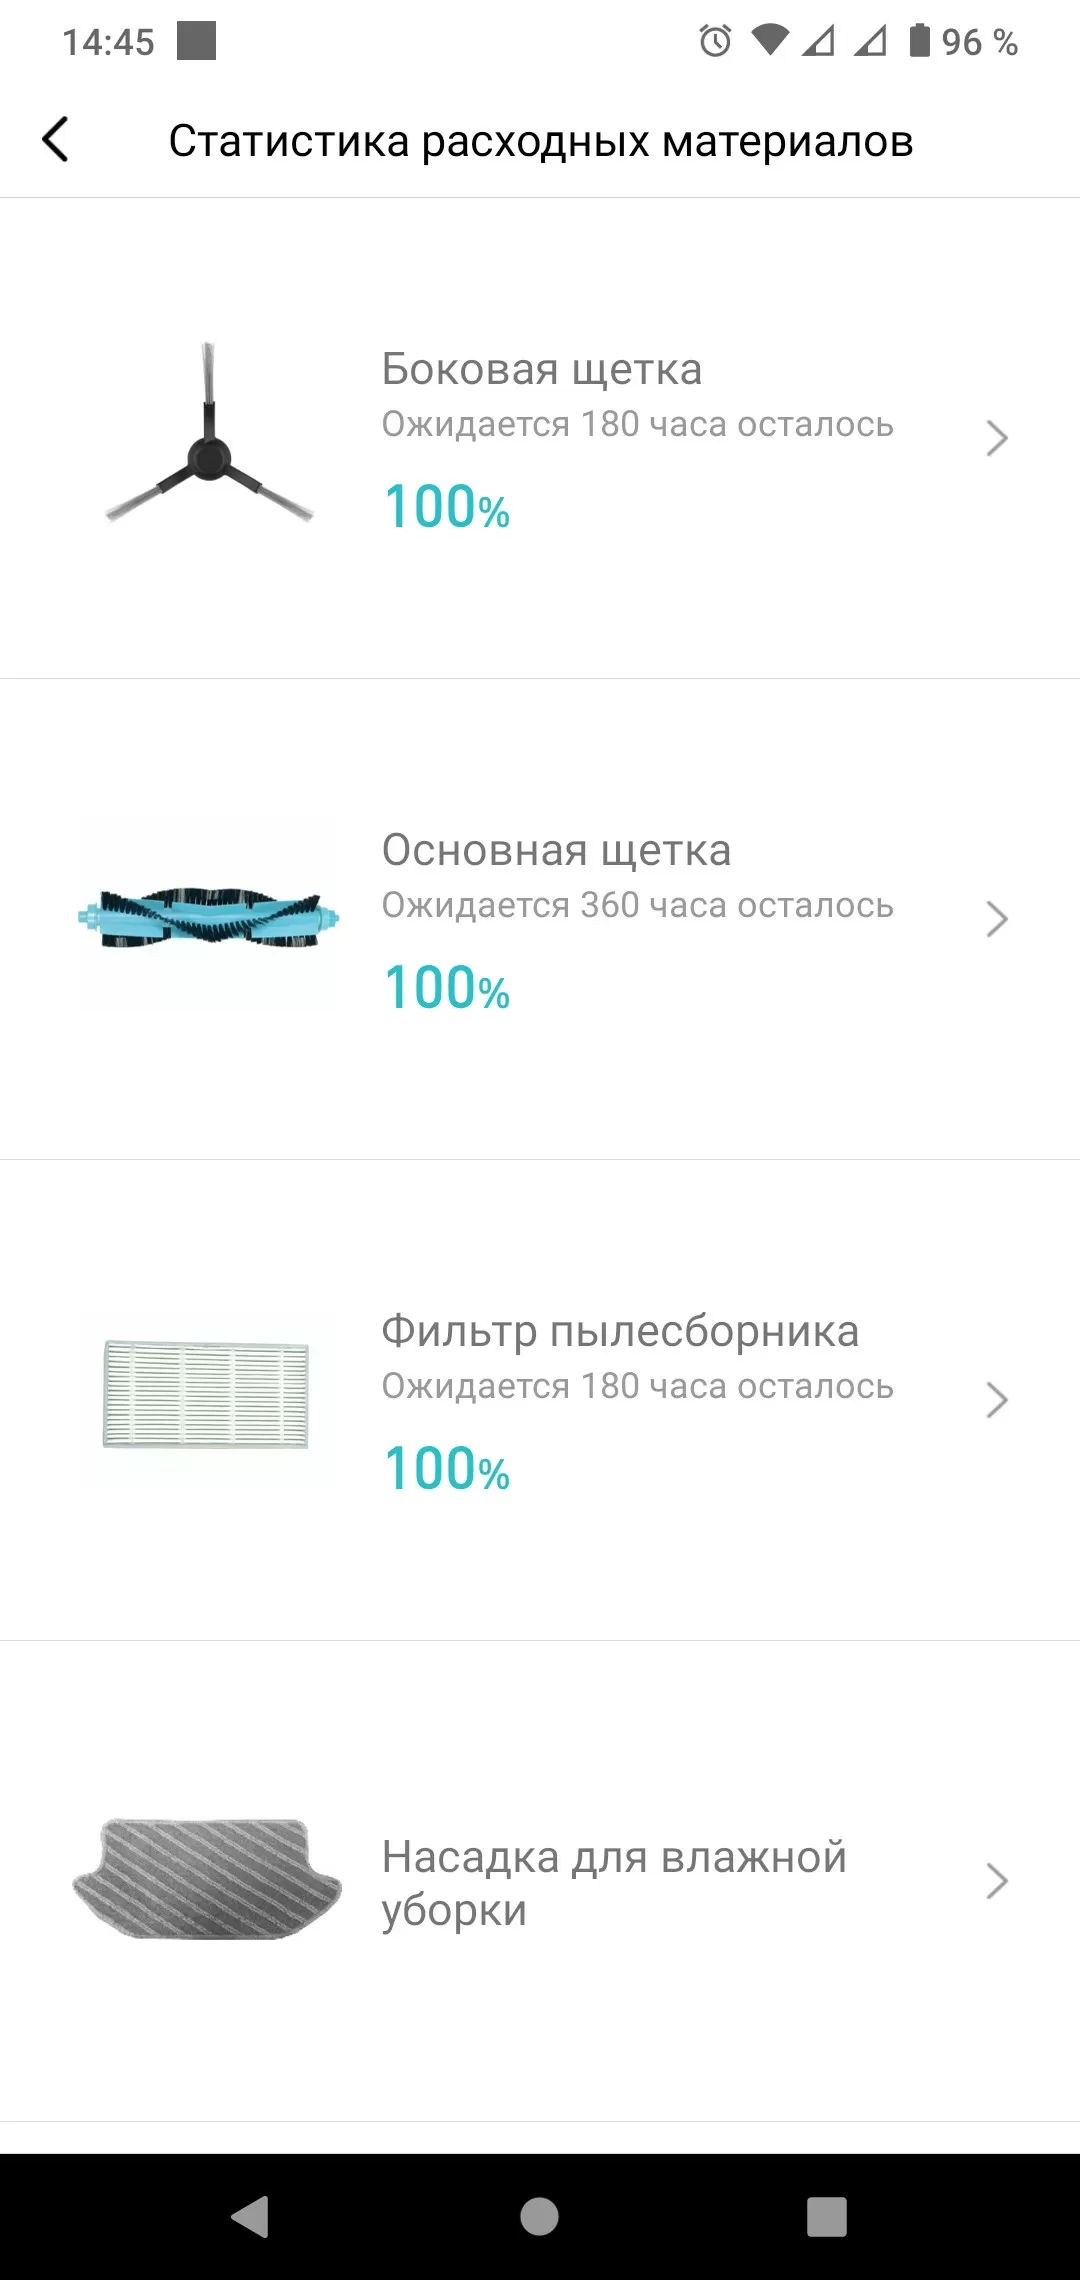Open Фильтр пылесборника statistics

click(620, 1331)
